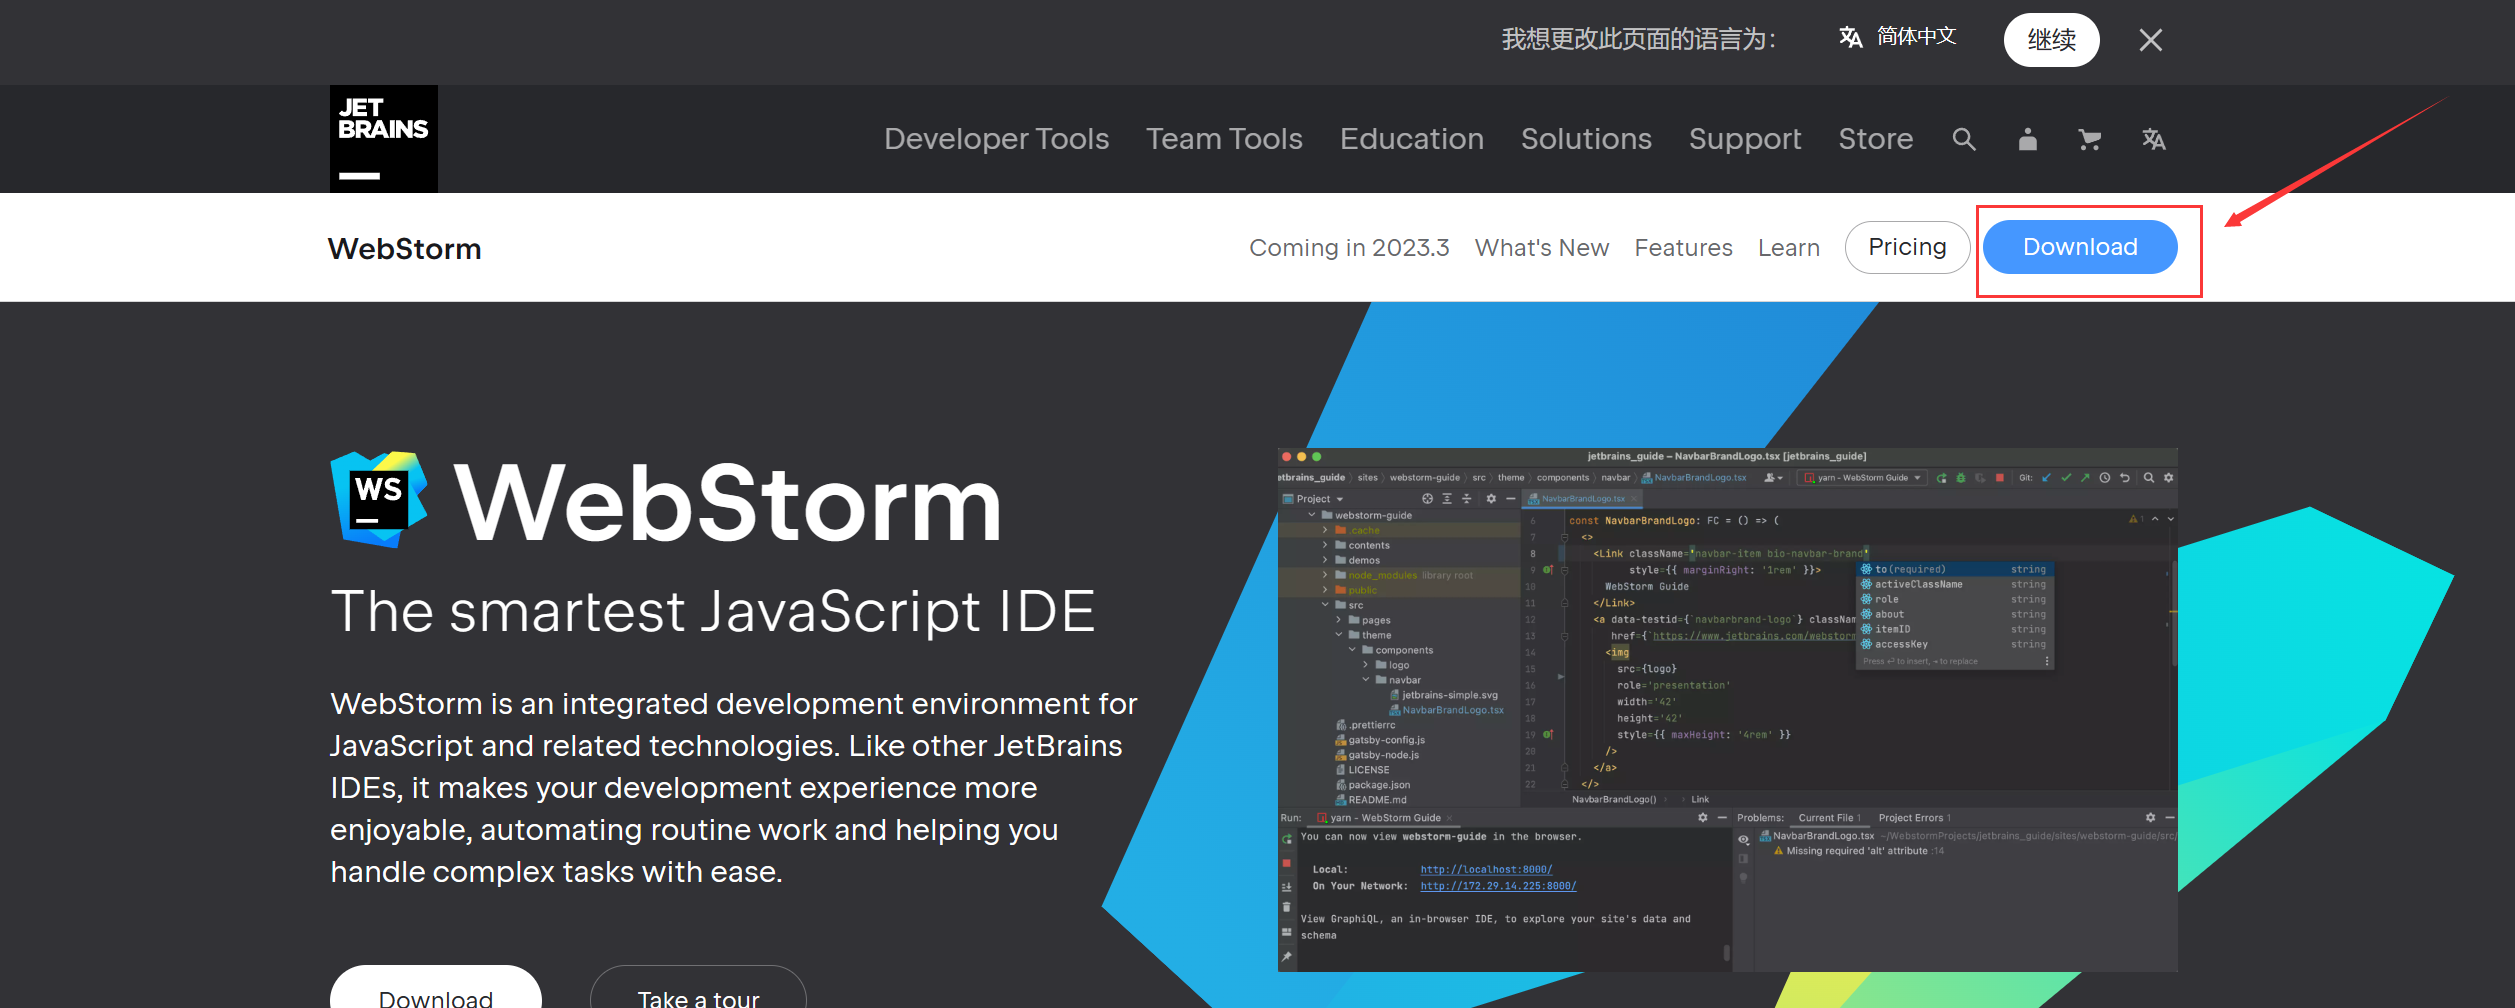Open the site search magnifier icon
Image resolution: width=2515 pixels, height=1008 pixels.
click(1963, 139)
